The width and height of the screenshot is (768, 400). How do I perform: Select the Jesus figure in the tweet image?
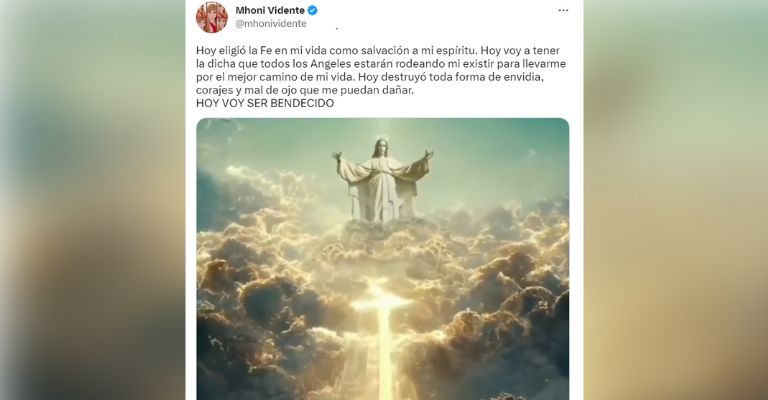(382, 180)
